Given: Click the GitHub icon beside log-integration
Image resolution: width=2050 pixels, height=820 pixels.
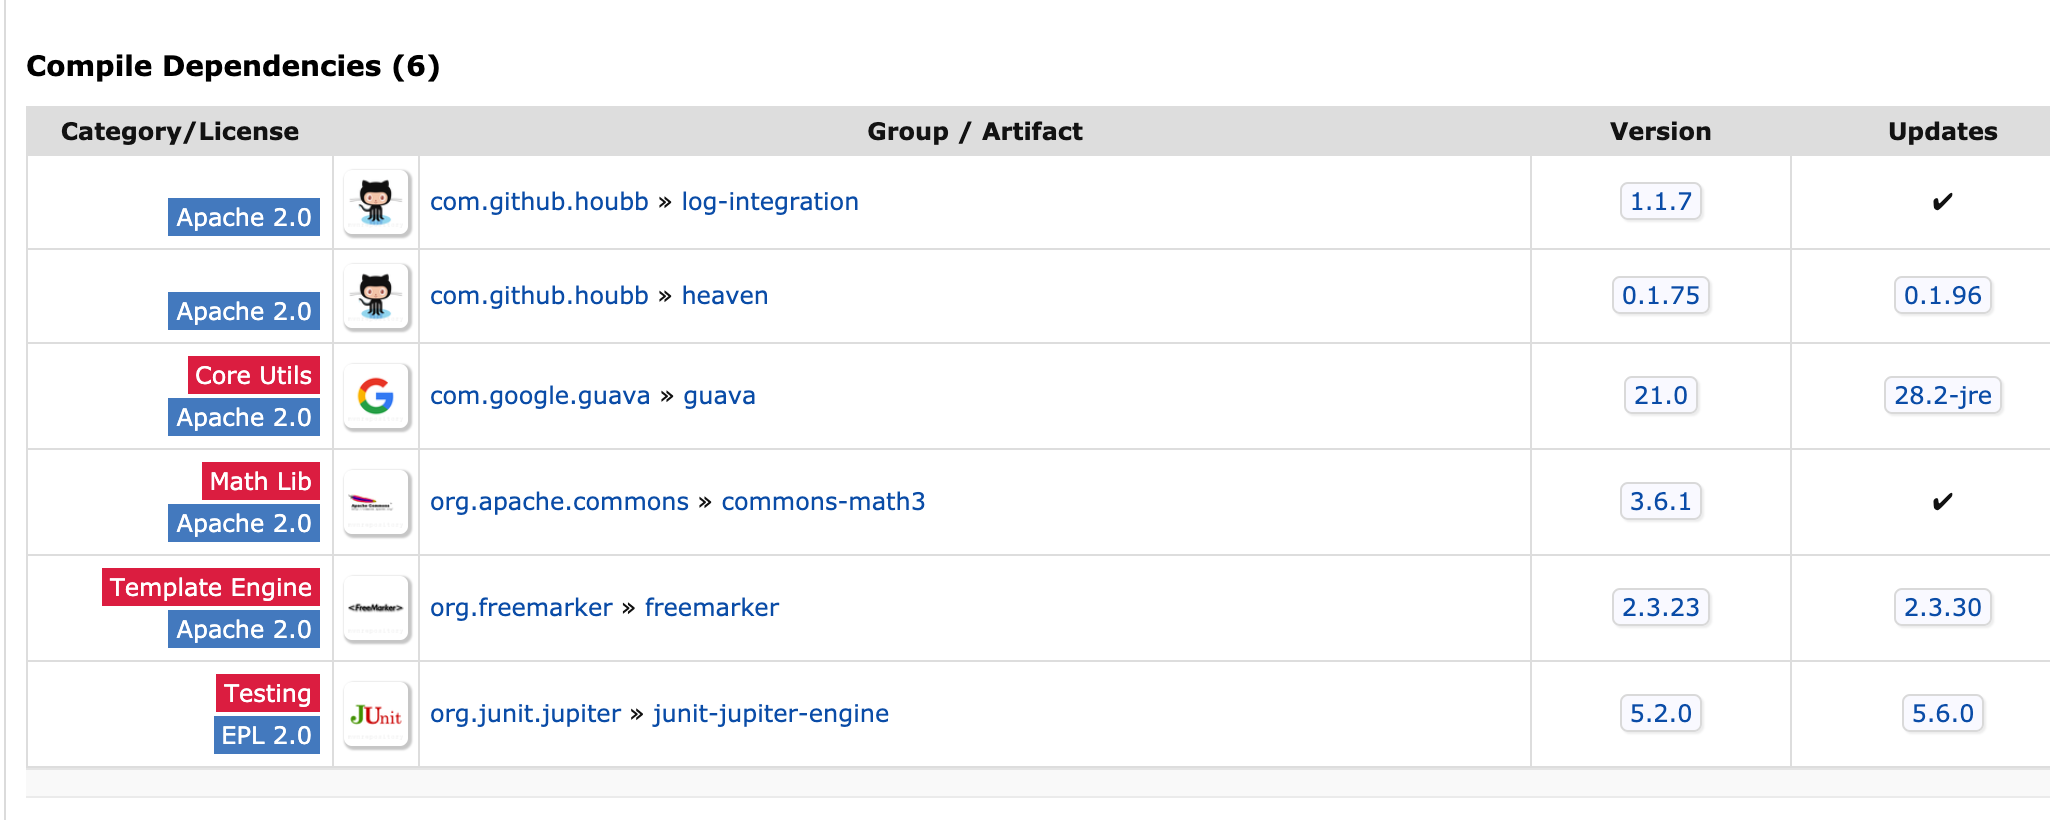Looking at the screenshot, I should 376,202.
